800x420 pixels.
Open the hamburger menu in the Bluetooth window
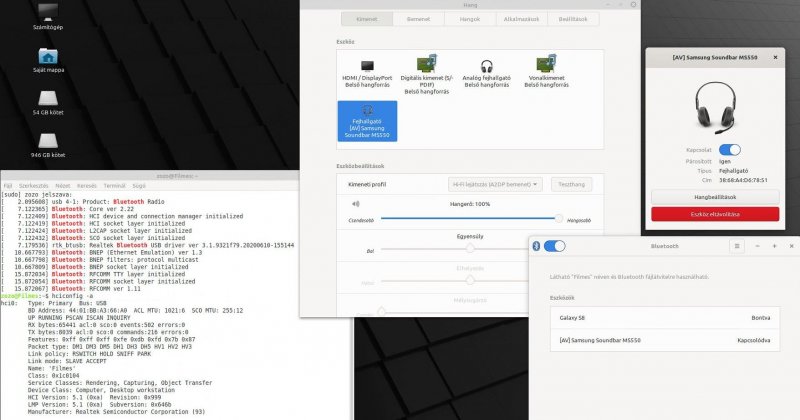click(737, 246)
